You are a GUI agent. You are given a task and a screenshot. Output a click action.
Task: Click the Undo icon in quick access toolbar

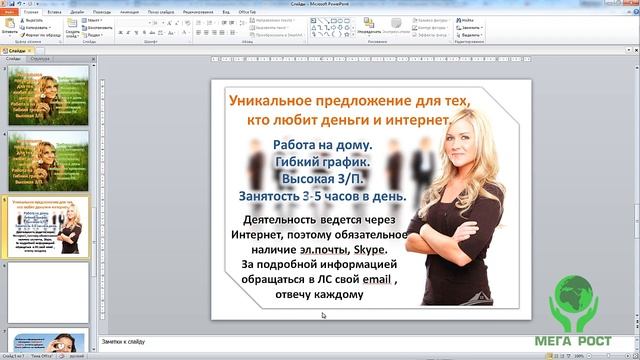coord(19,4)
